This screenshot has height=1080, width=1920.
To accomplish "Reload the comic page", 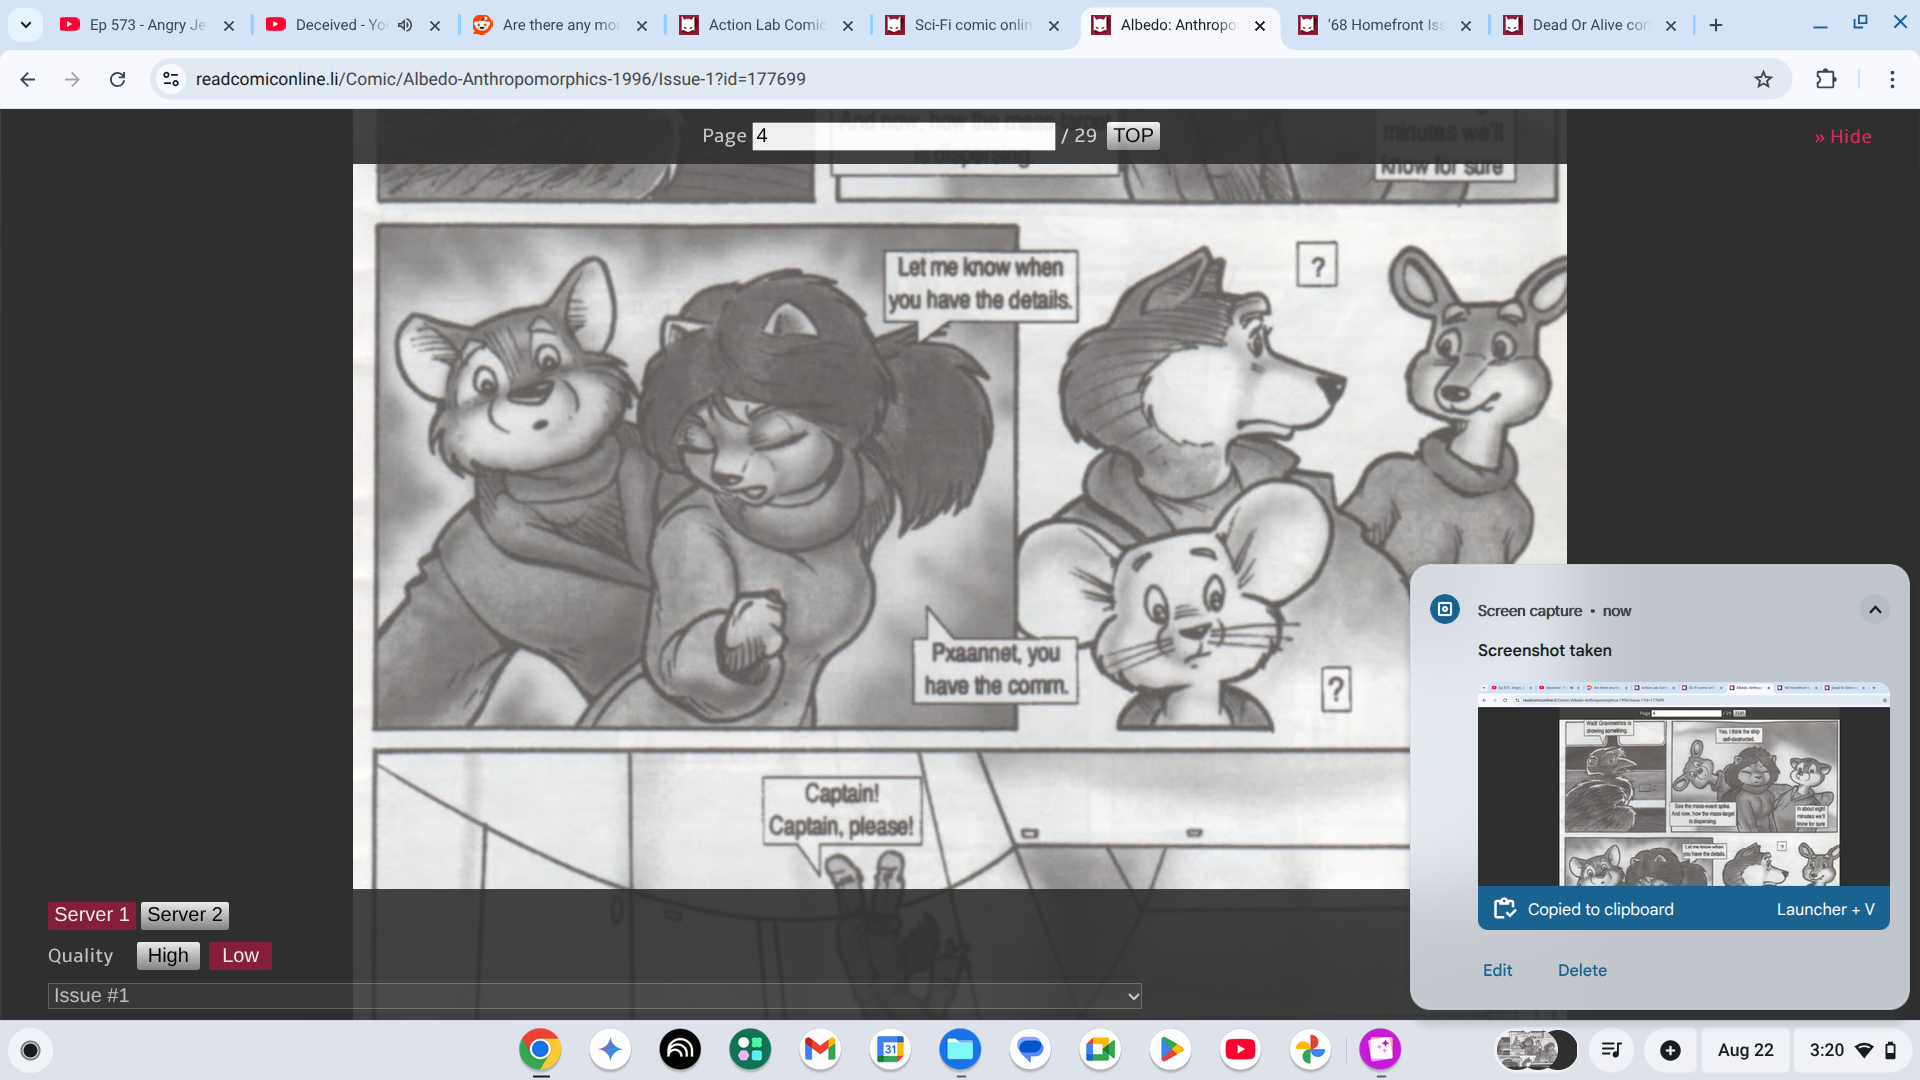I will [x=117, y=79].
